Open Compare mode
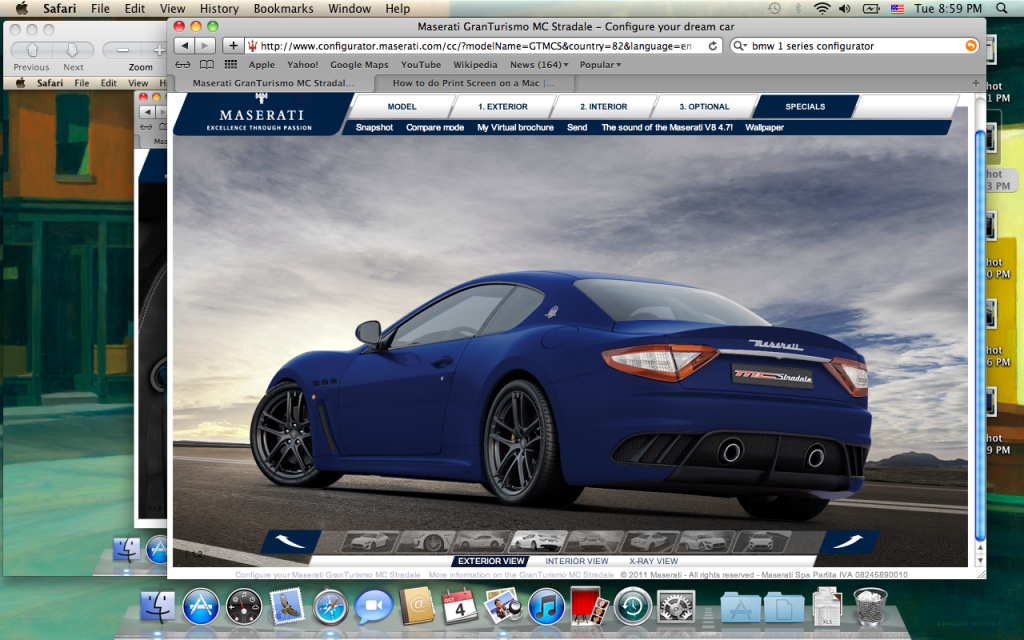Screen dimensions: 1024x640 tap(435, 127)
